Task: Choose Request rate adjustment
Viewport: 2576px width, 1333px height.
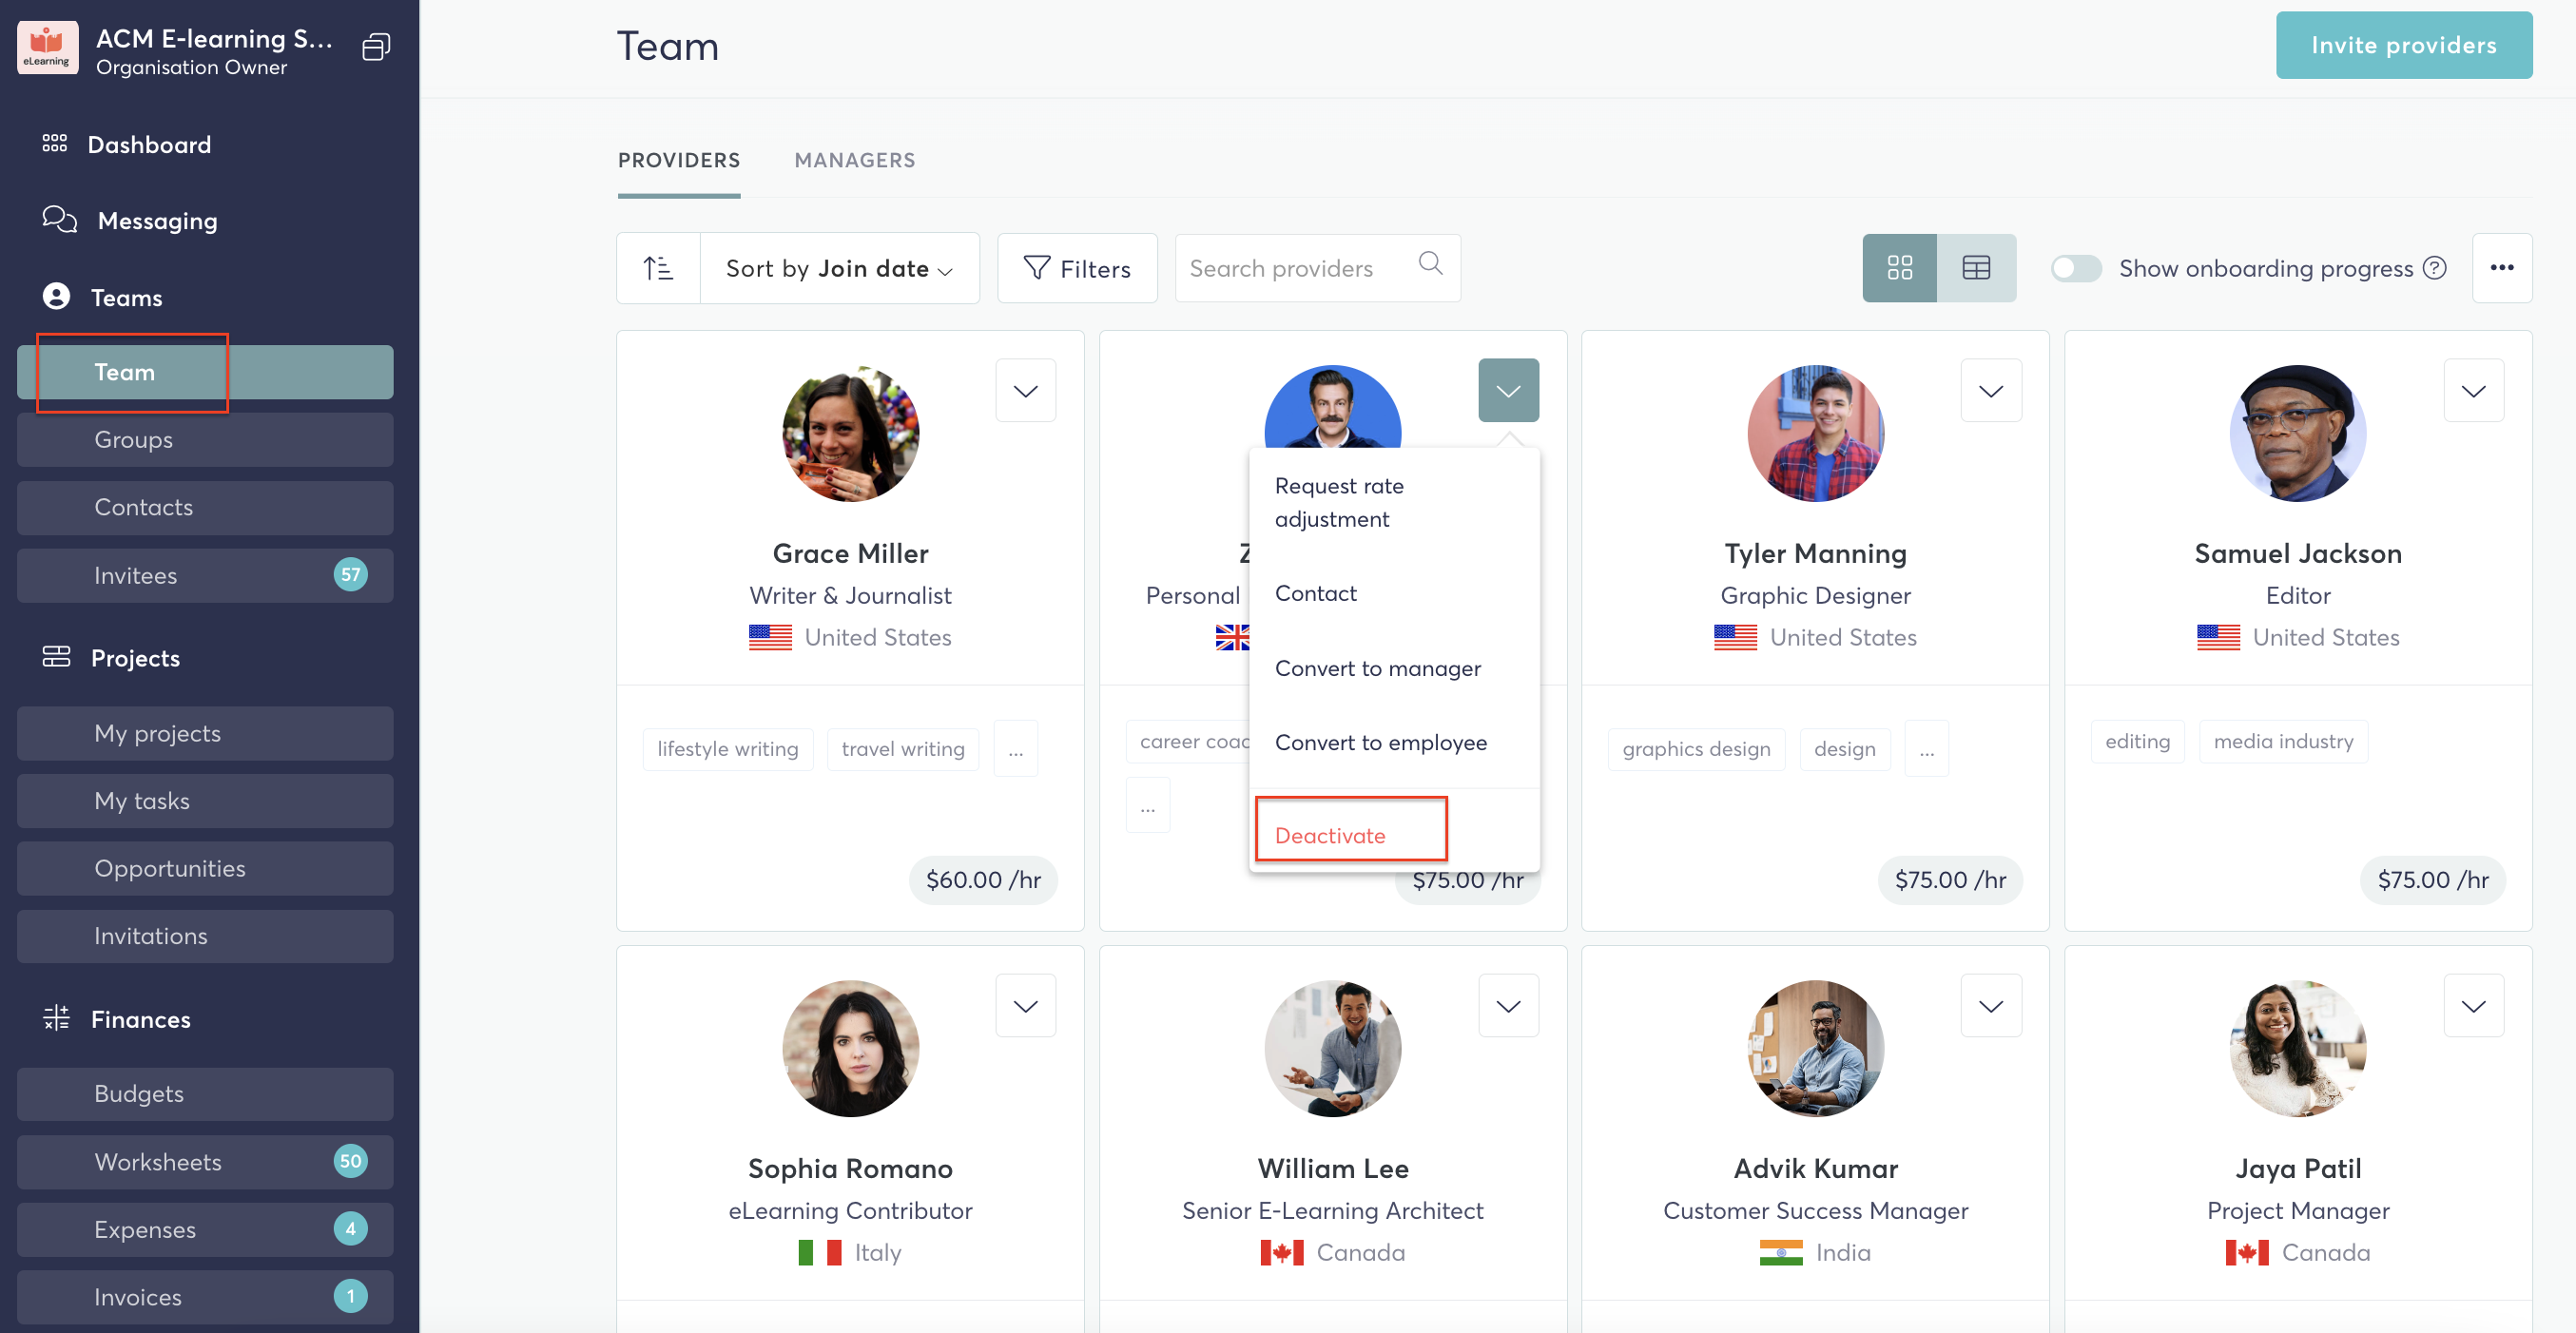Action: click(1394, 502)
